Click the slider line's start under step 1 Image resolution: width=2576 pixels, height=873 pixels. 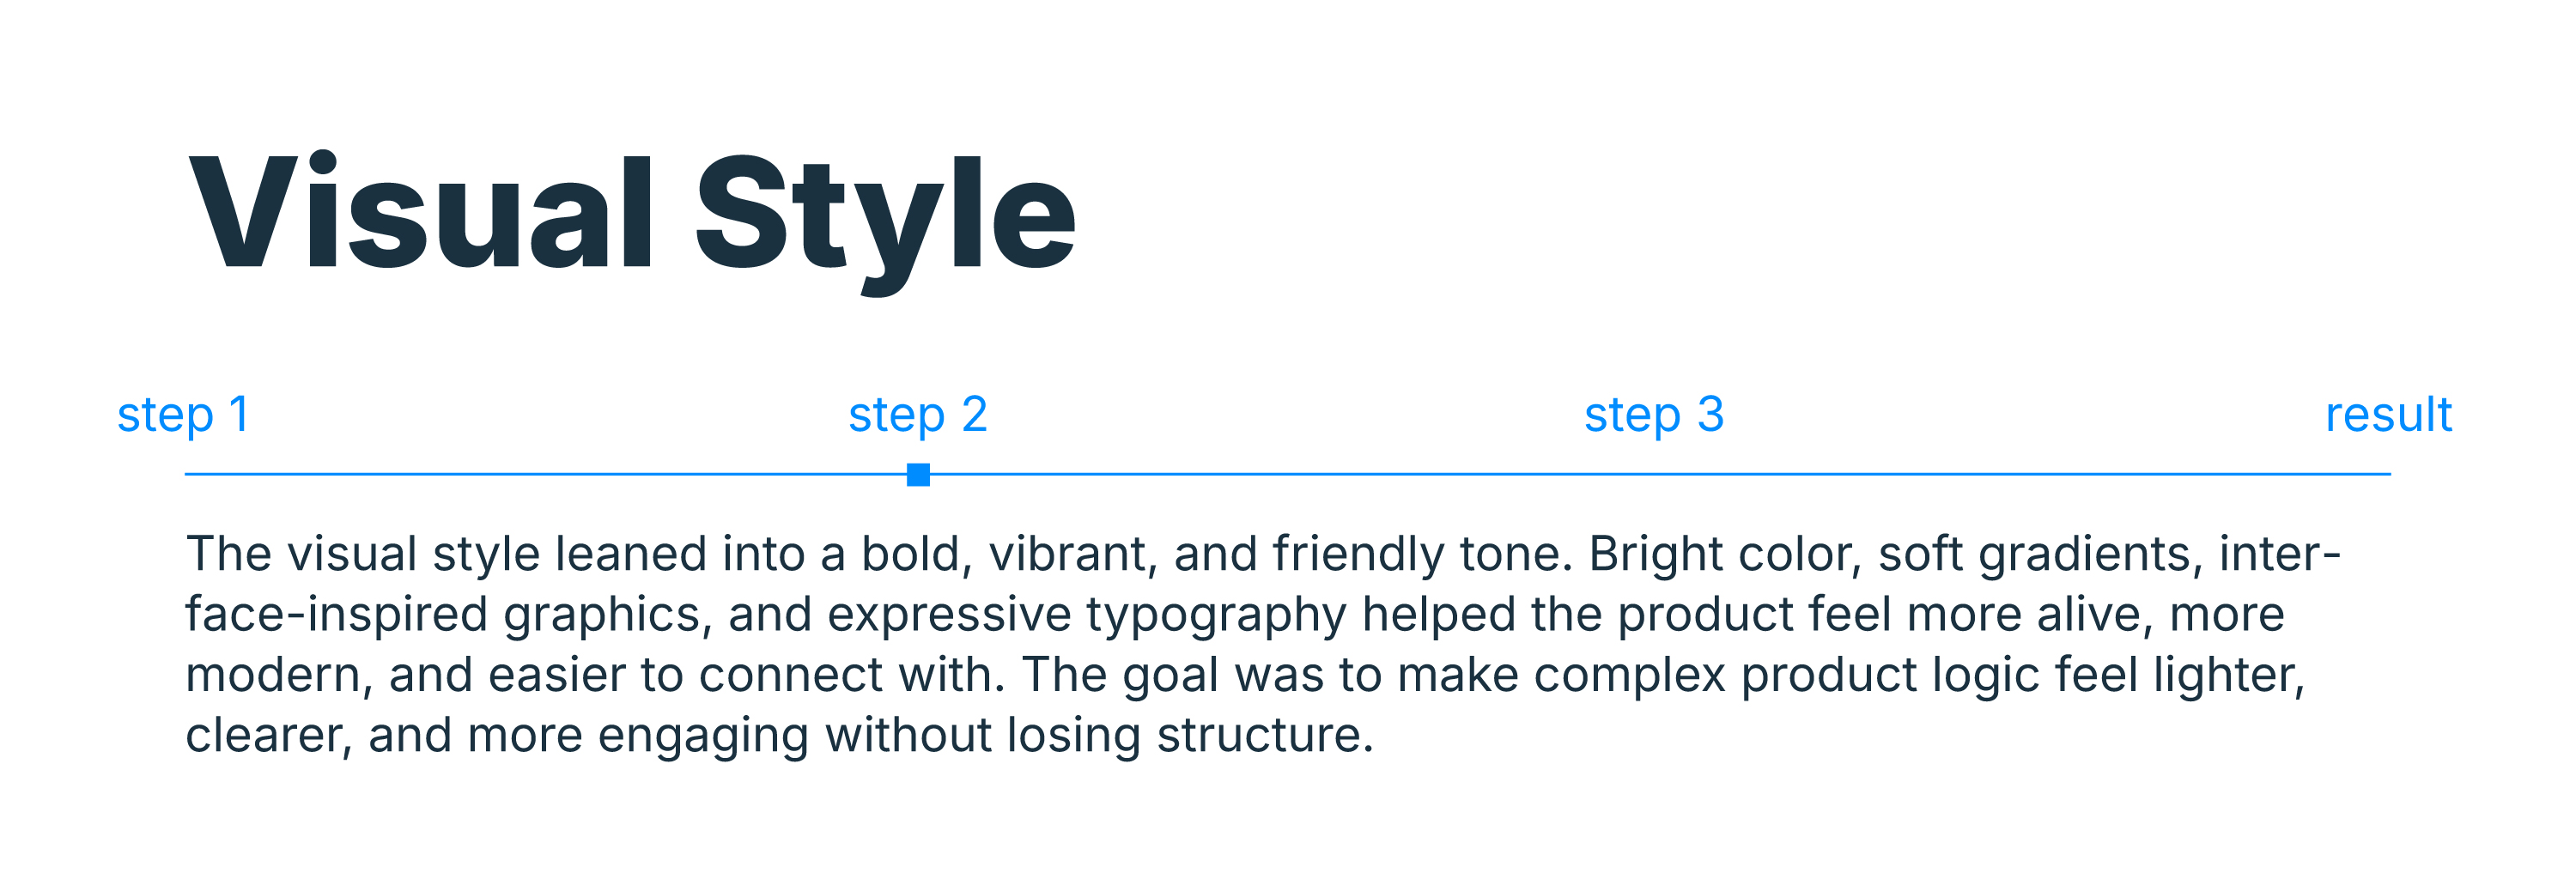190,474
